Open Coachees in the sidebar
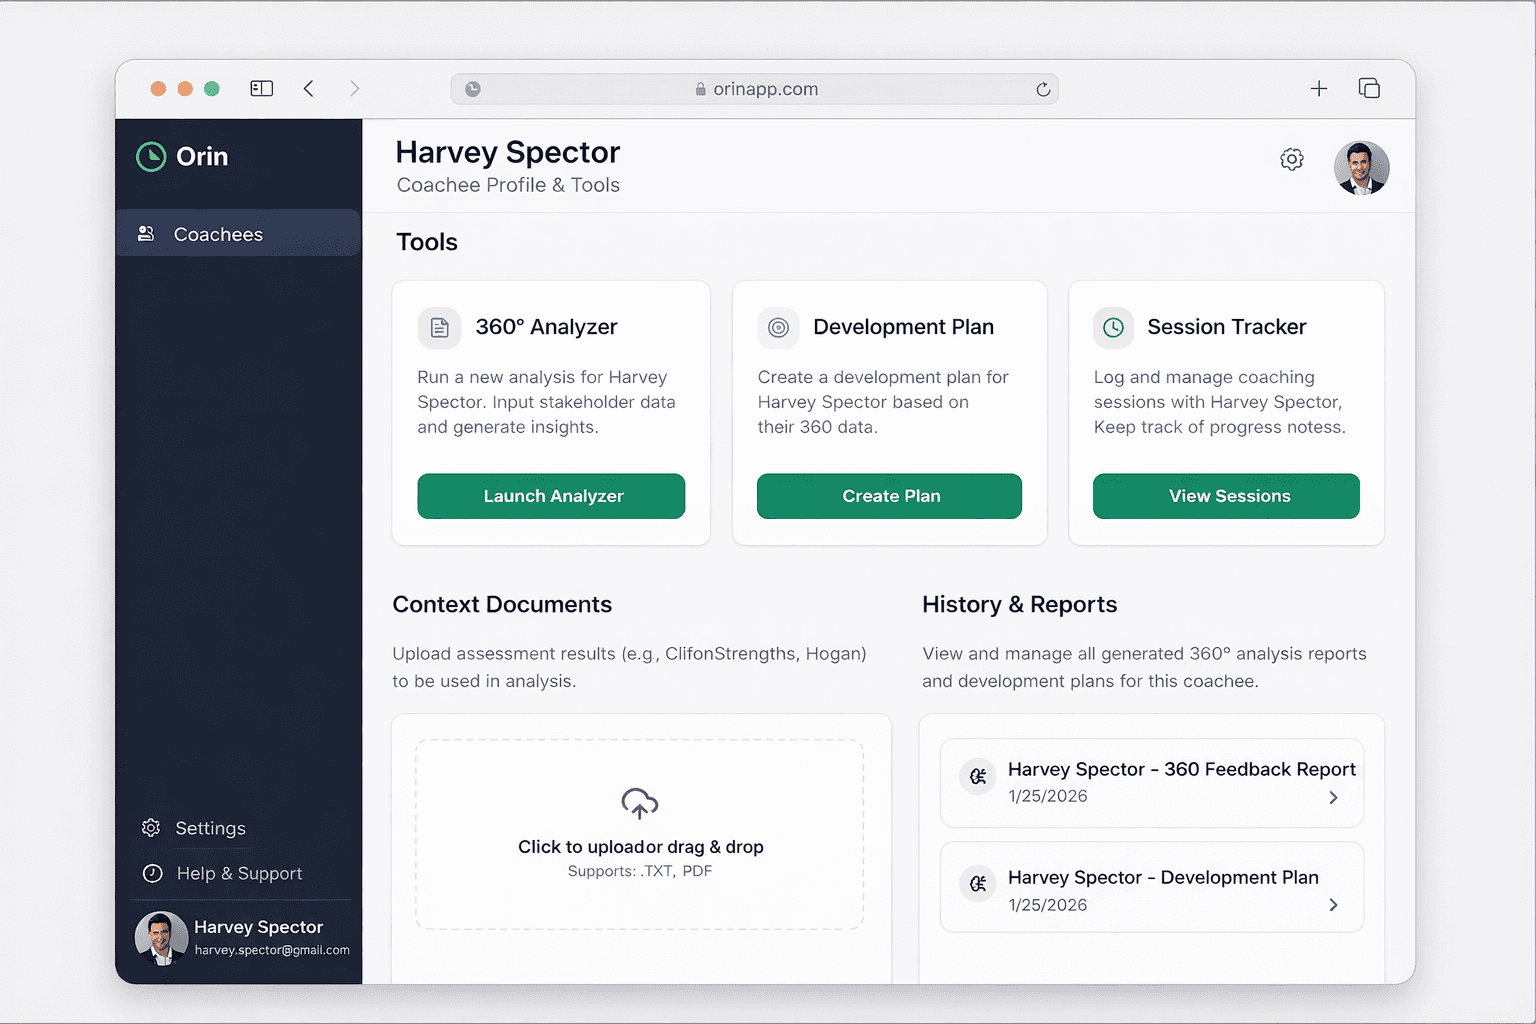This screenshot has width=1536, height=1024. (238, 233)
